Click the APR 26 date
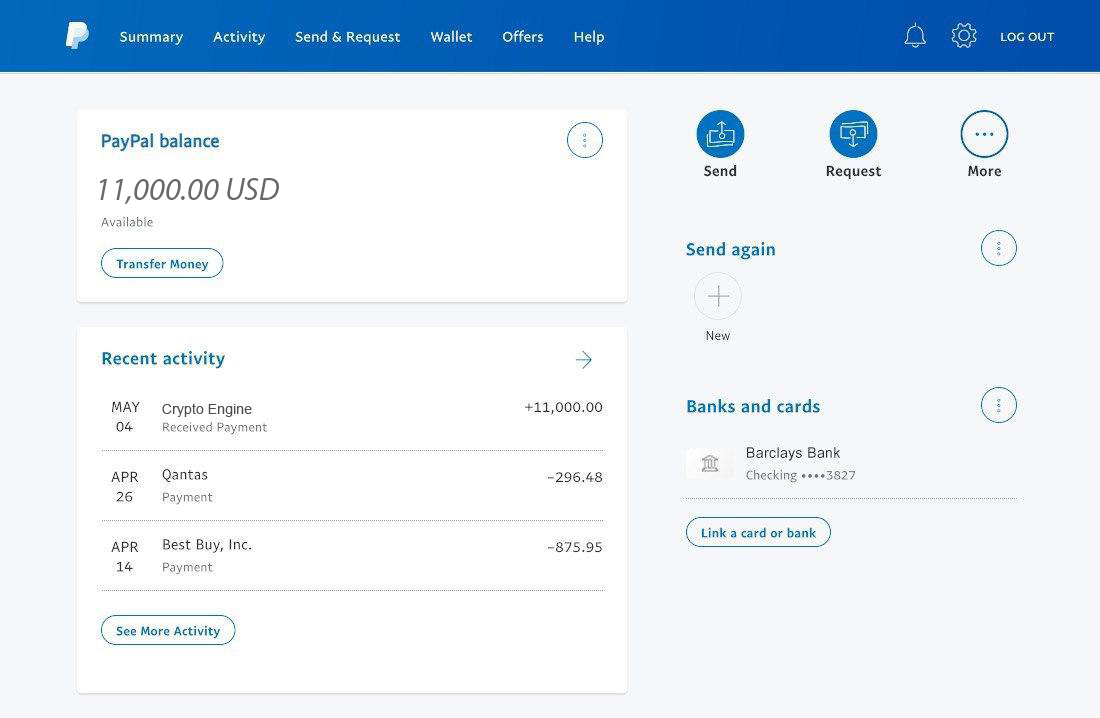The width and height of the screenshot is (1100, 718). [x=125, y=486]
